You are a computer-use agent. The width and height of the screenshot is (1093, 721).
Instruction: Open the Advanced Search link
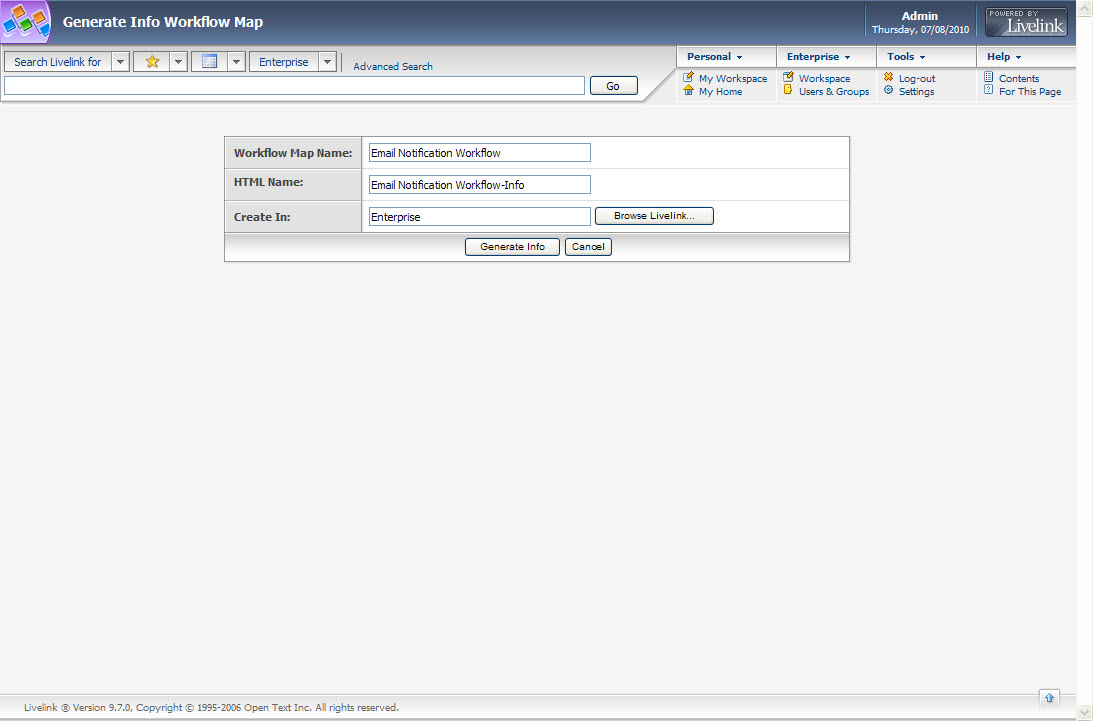tap(393, 67)
